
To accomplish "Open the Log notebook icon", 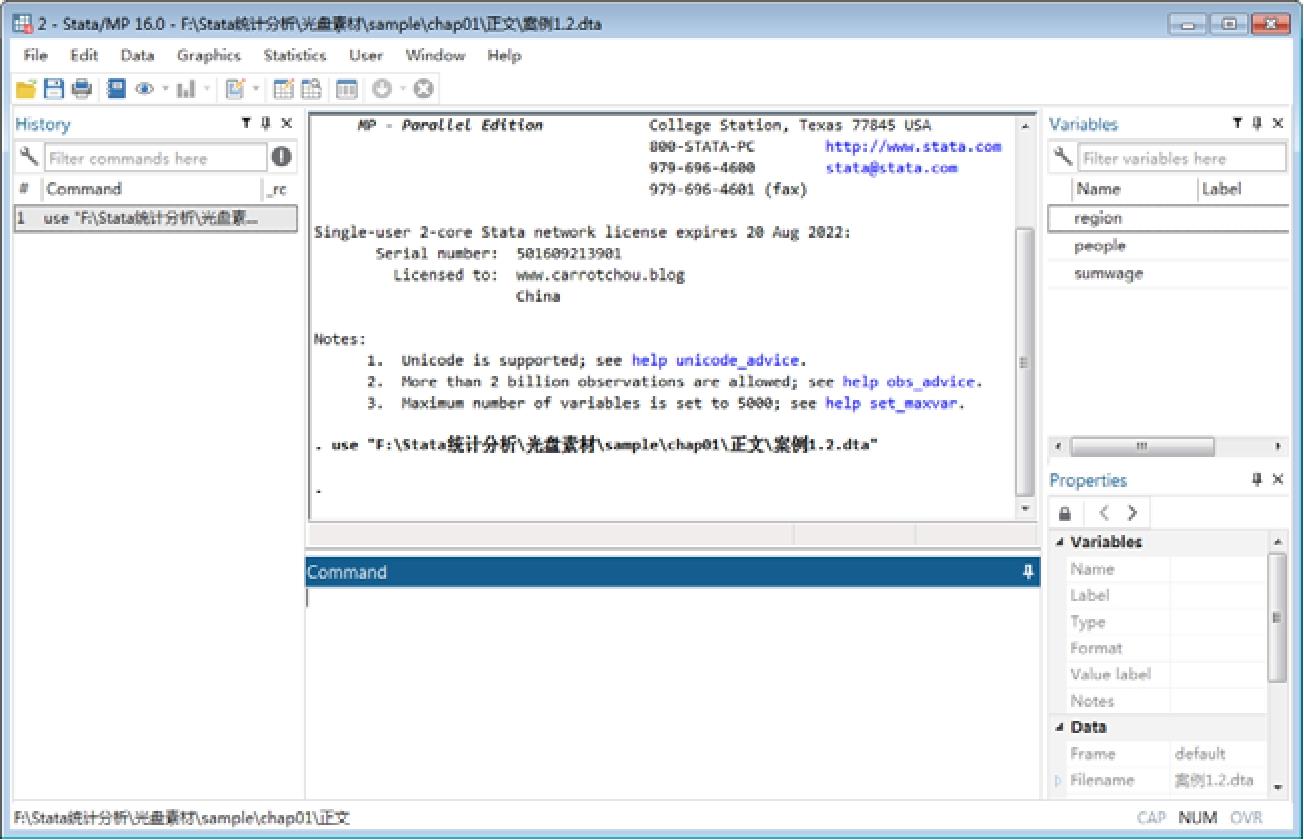I will point(116,90).
